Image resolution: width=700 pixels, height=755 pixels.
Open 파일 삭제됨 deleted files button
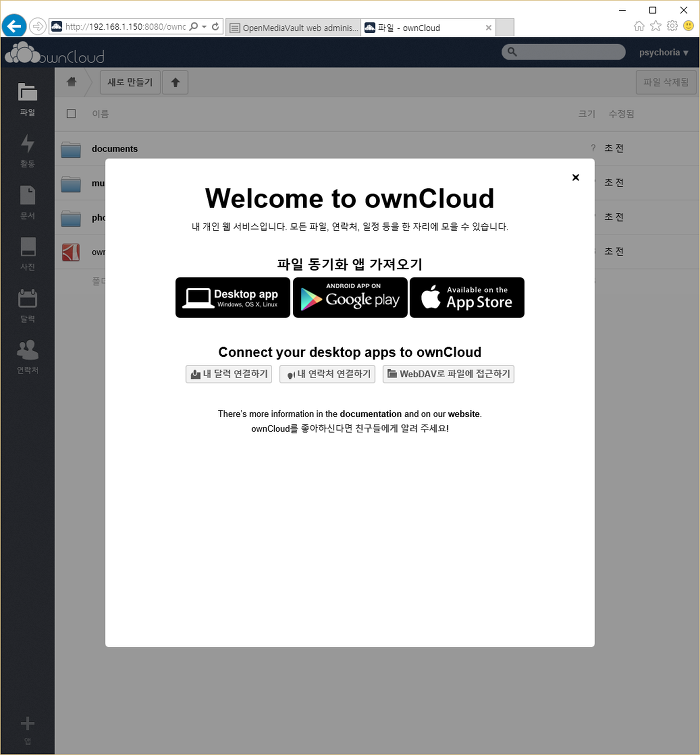click(x=666, y=82)
